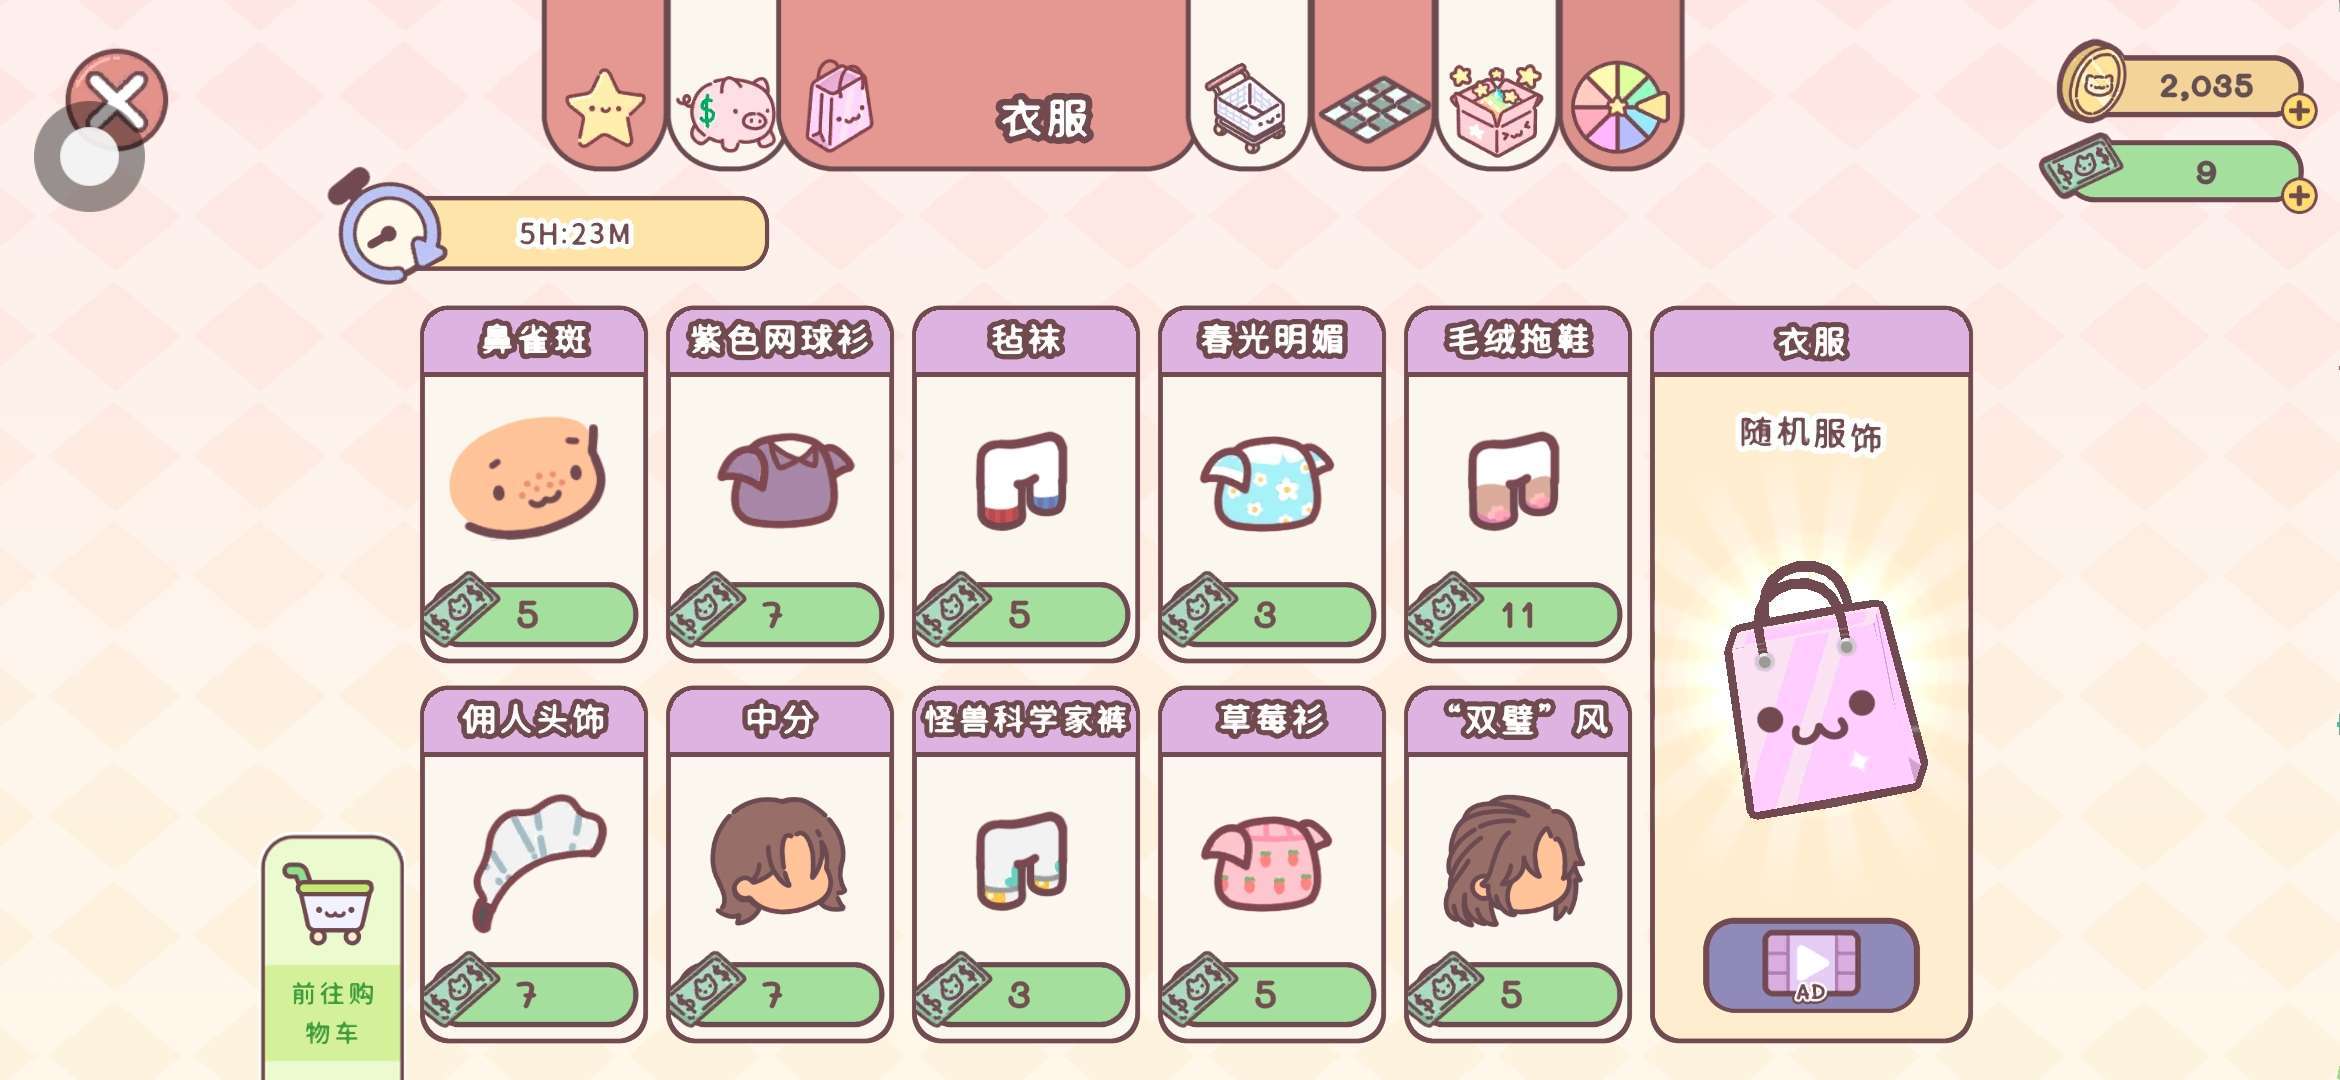Open the piggy bank tab
This screenshot has height=1080, width=2340.
[x=727, y=110]
